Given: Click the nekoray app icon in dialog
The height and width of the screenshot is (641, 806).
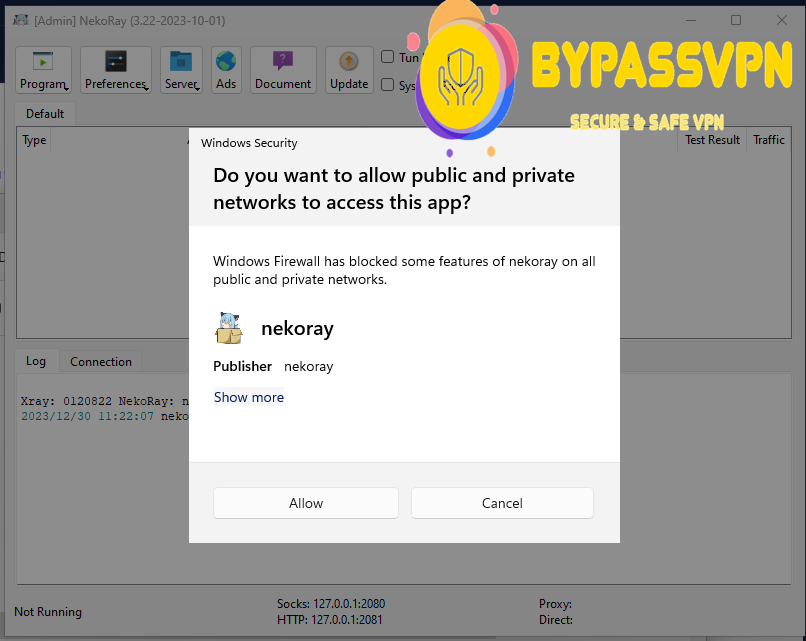Looking at the screenshot, I should pyautogui.click(x=228, y=328).
